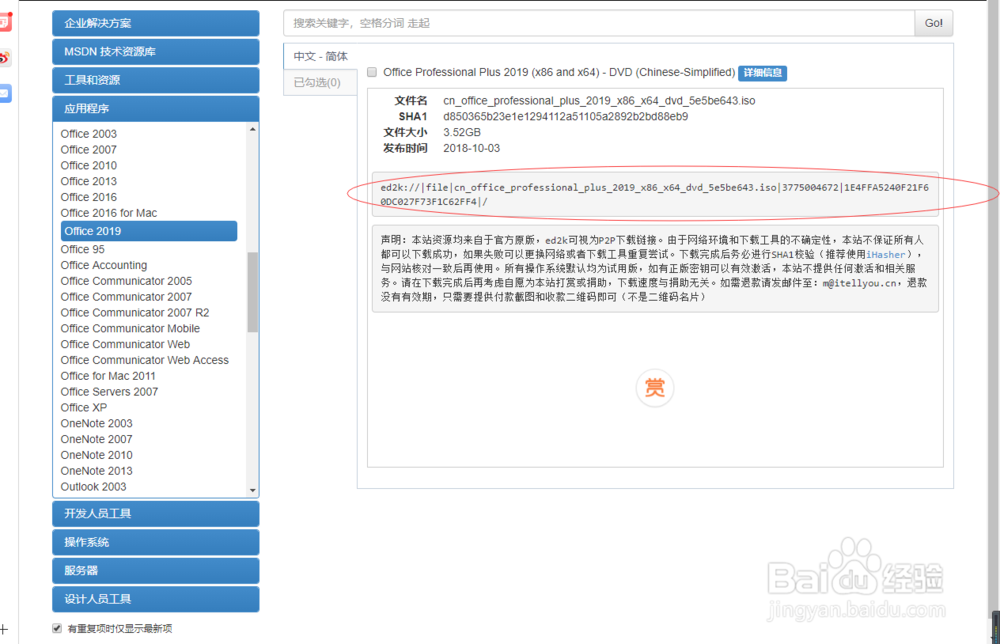The image size is (1000, 644).
Task: Open the mail icon in left sidebar
Action: coord(4,94)
